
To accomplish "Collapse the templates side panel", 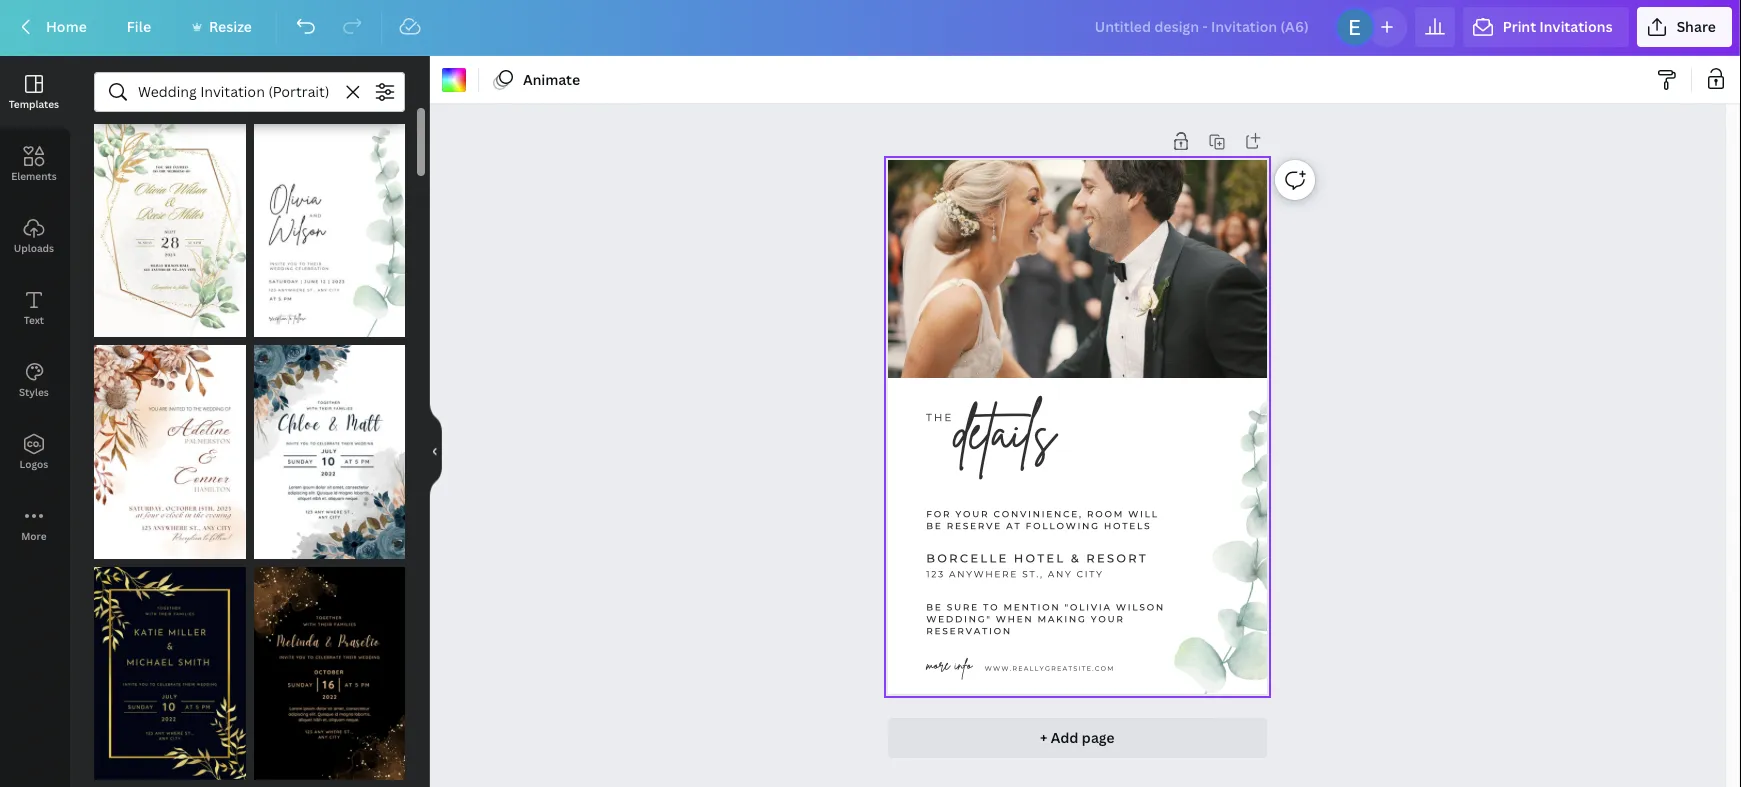I will click(x=435, y=452).
